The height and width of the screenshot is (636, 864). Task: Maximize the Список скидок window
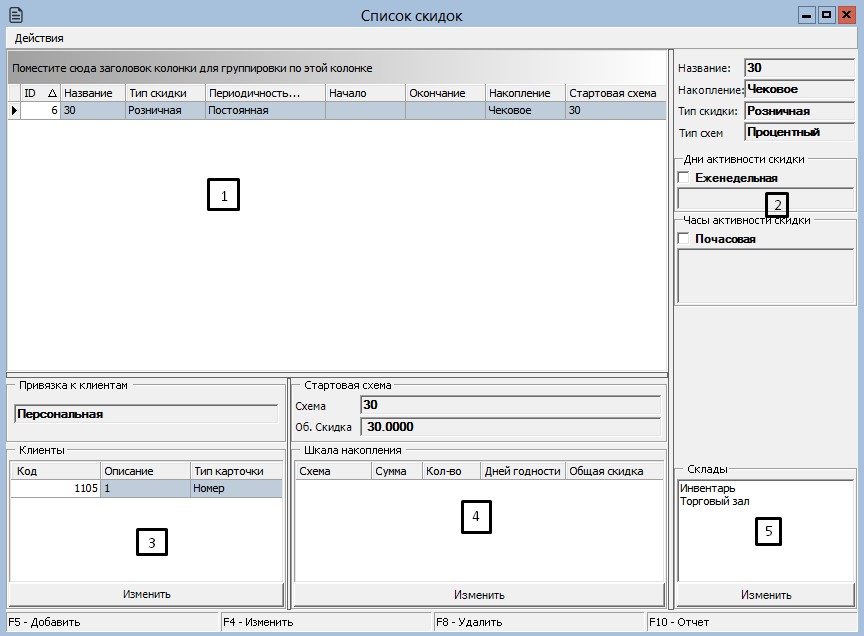[826, 15]
